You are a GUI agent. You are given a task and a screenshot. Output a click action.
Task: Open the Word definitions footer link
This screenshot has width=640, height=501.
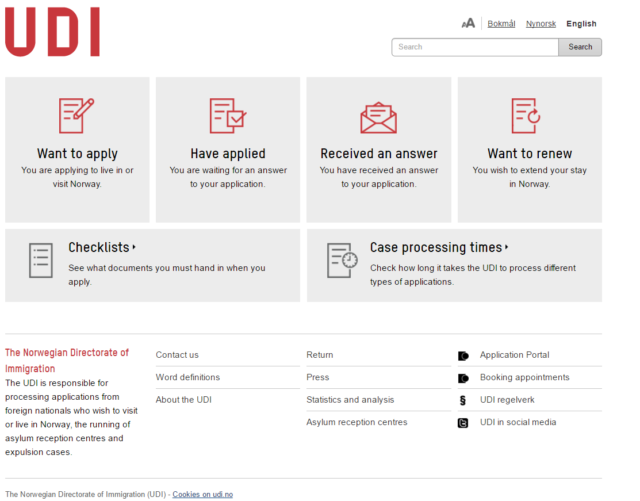[x=188, y=377]
